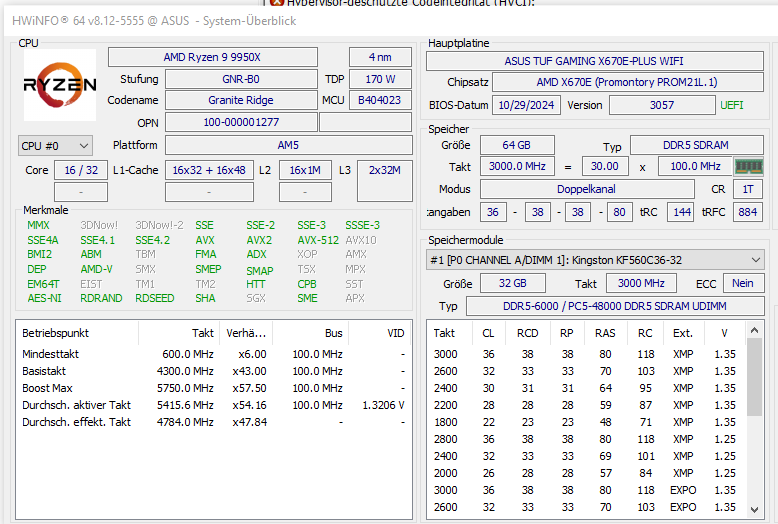This screenshot has height=524, width=778.
Task: Click the green memory module icon
Action: 748,166
